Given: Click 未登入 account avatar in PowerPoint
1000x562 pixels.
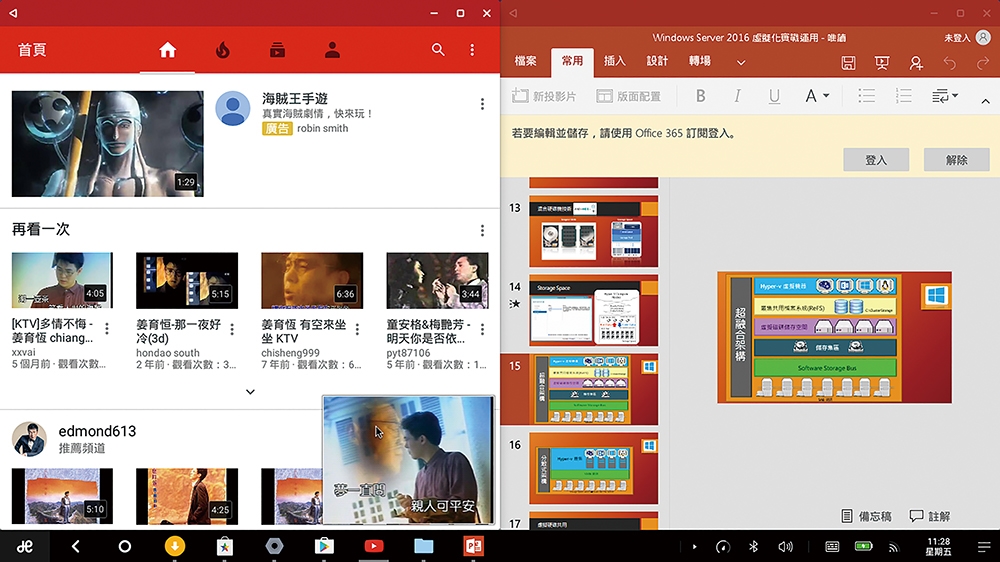Looking at the screenshot, I should tap(983, 38).
